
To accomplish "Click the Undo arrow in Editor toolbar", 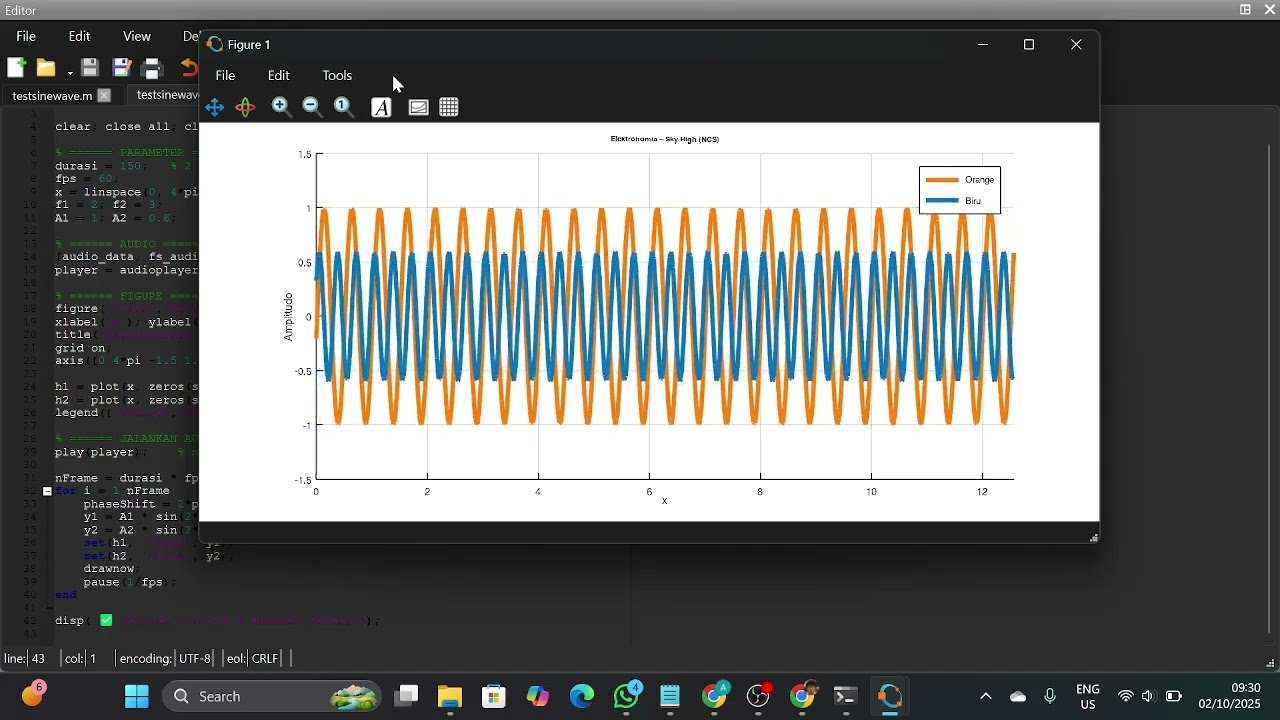I will click(x=188, y=68).
